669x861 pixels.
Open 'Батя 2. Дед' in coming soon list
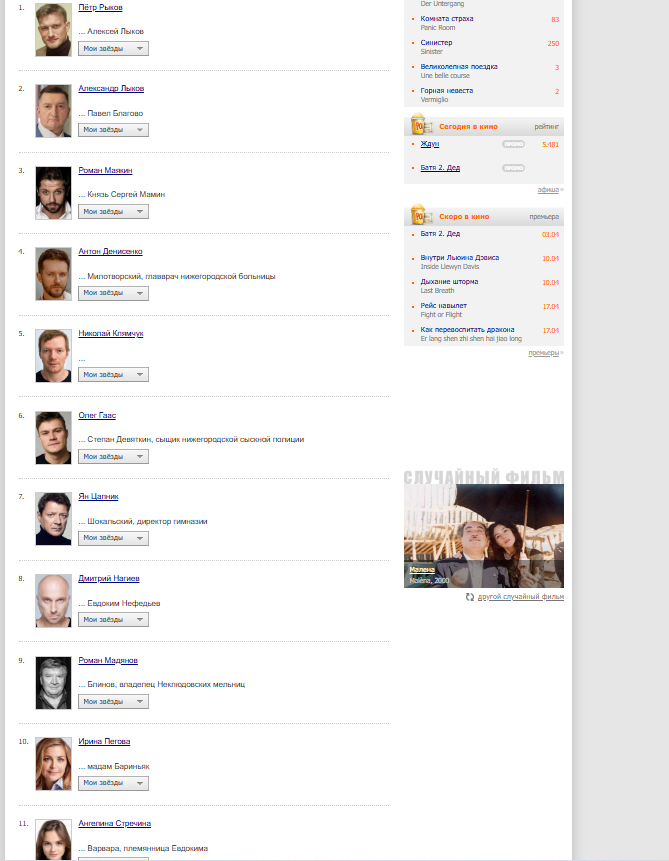440,234
